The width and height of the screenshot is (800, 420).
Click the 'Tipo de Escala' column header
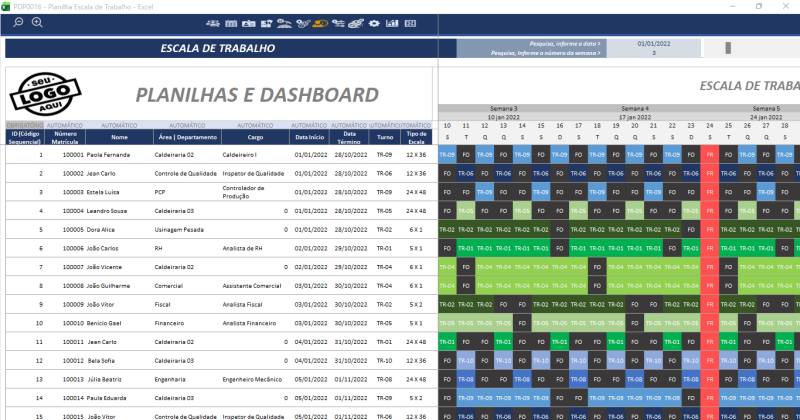416,137
